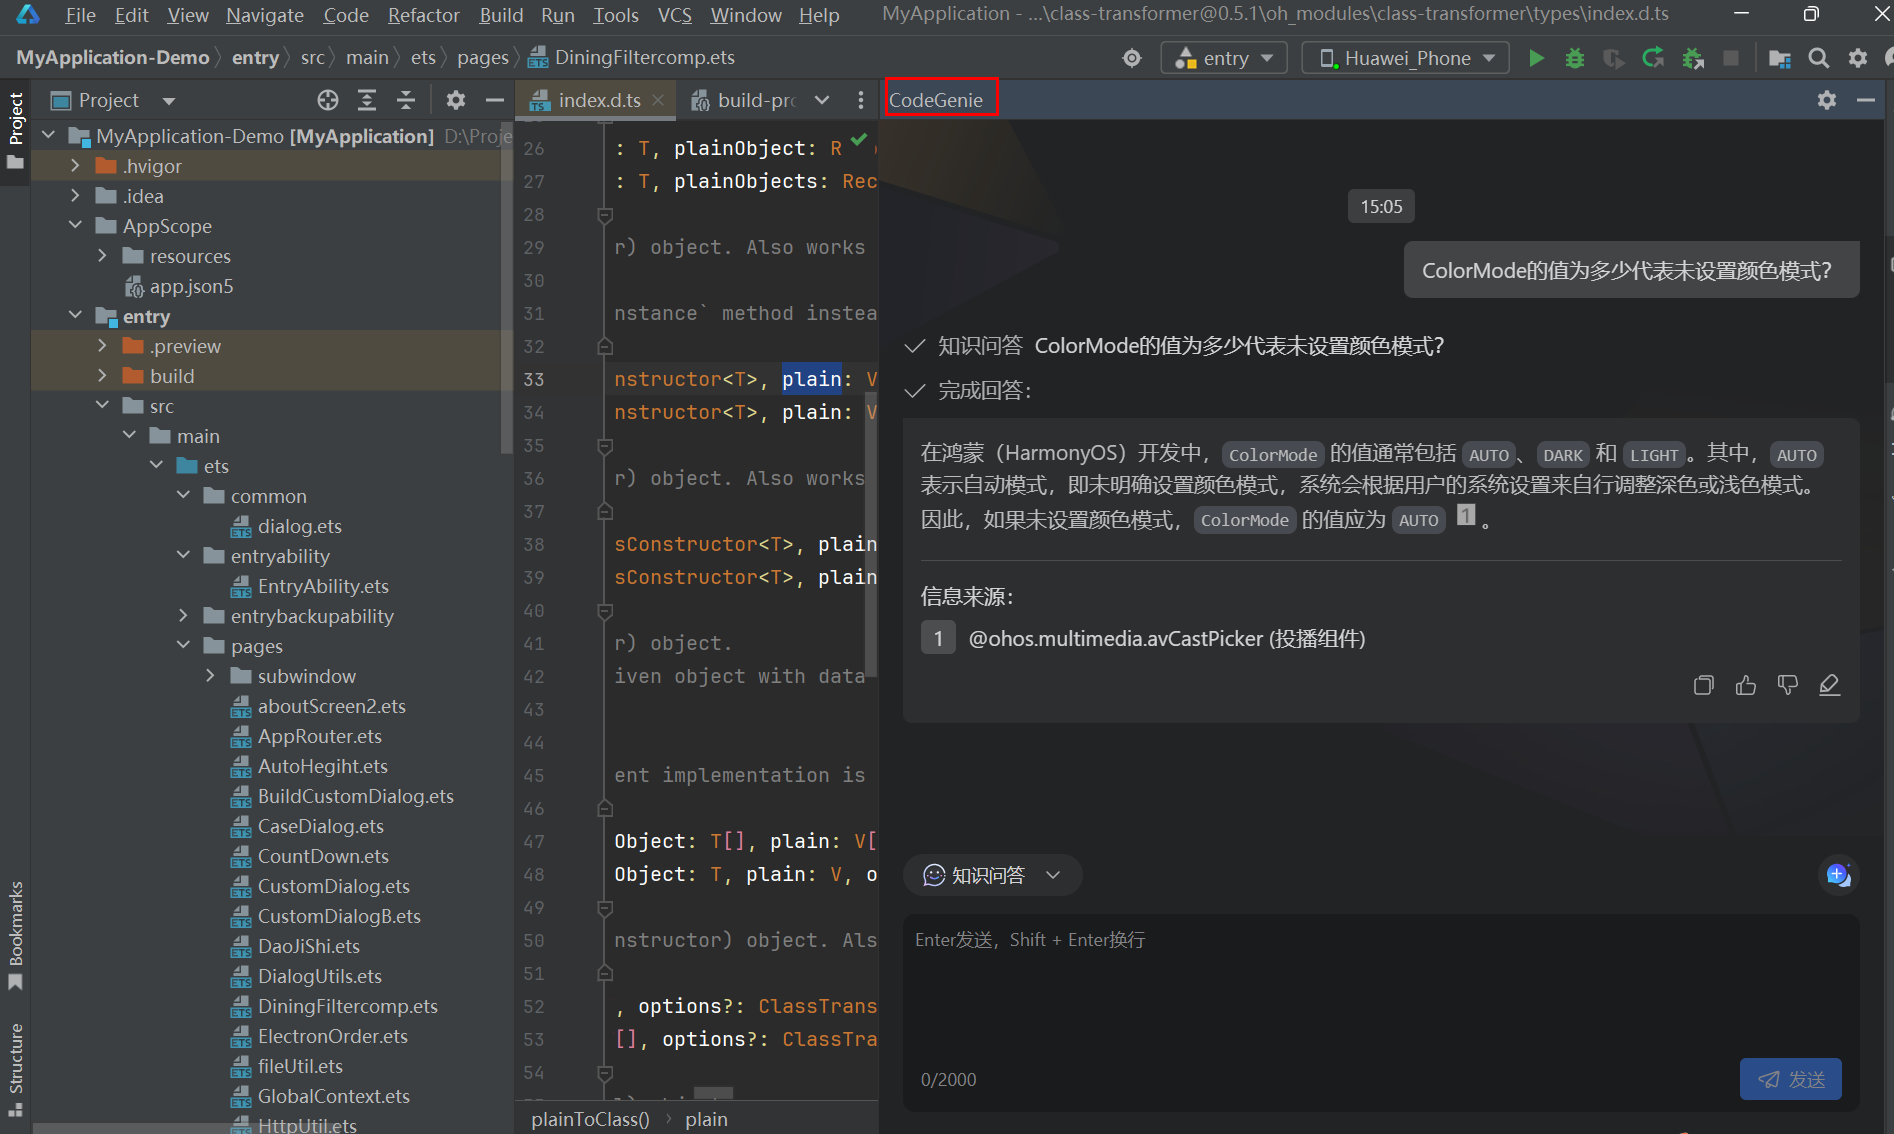Collapse all in Project panel
1894x1134 pixels.
click(x=406, y=100)
